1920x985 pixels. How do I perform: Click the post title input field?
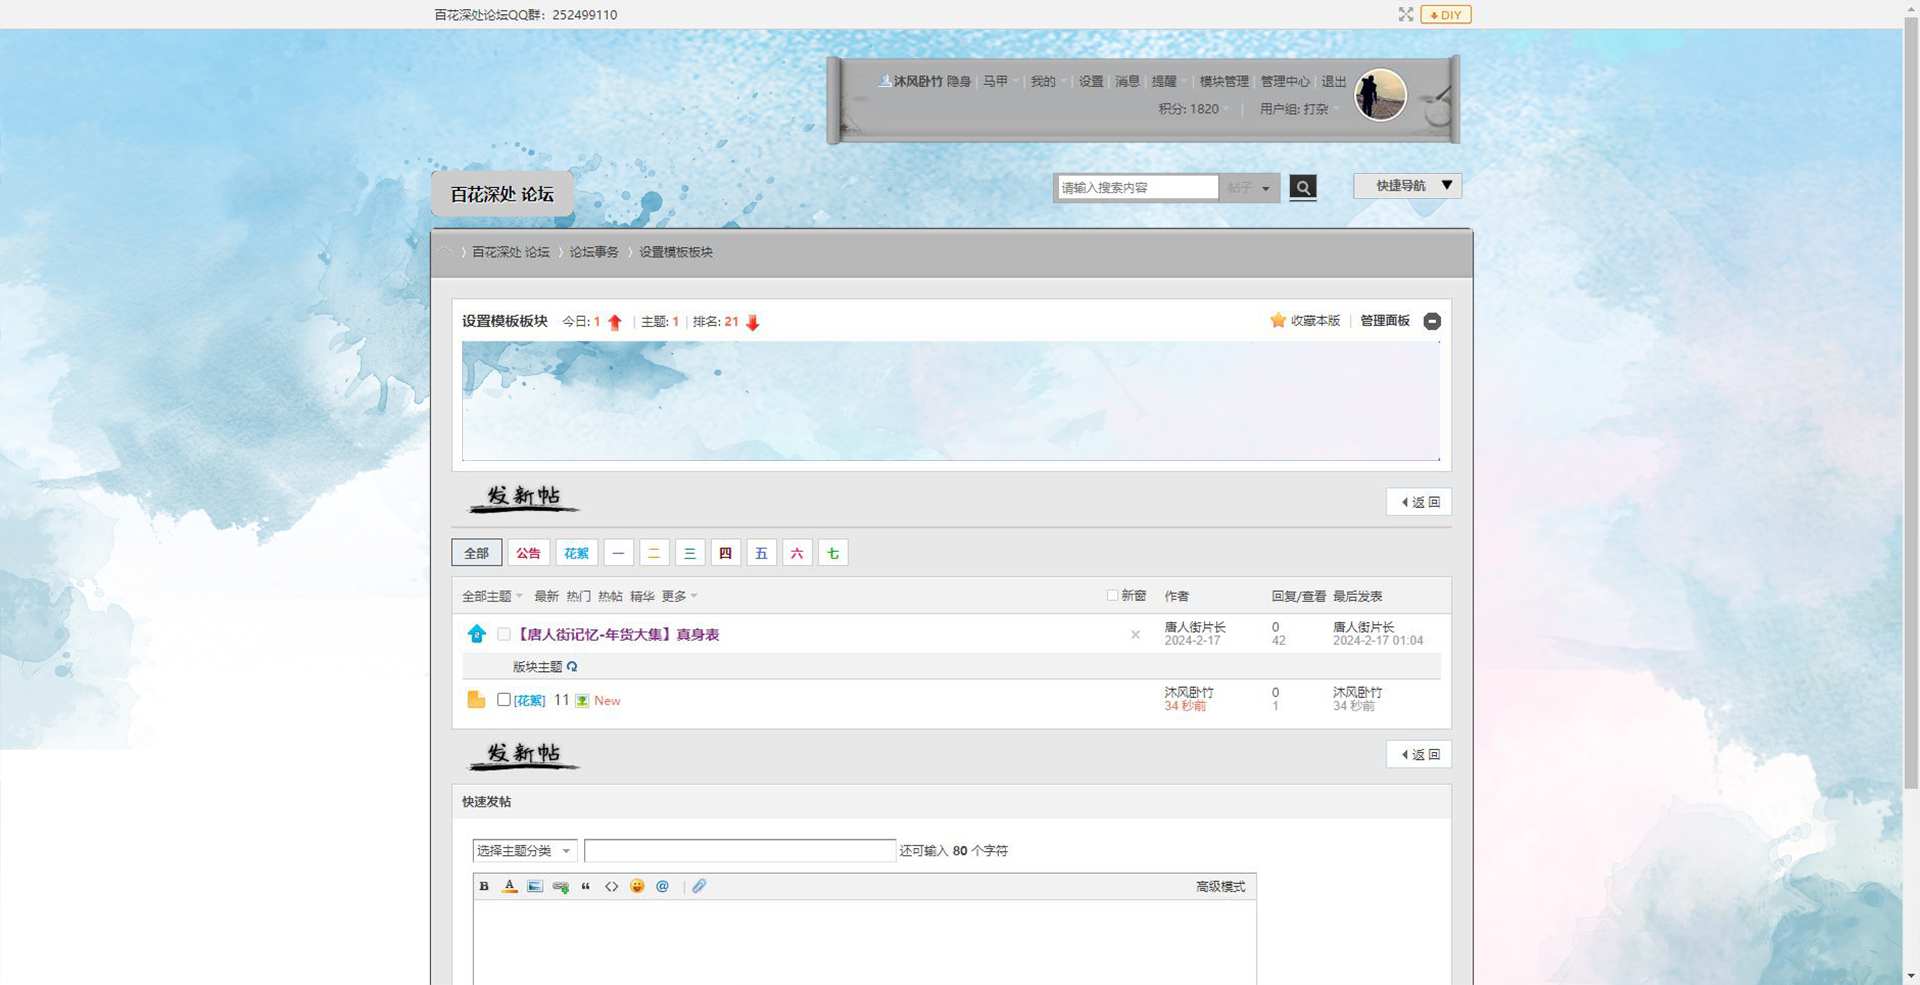pos(739,851)
